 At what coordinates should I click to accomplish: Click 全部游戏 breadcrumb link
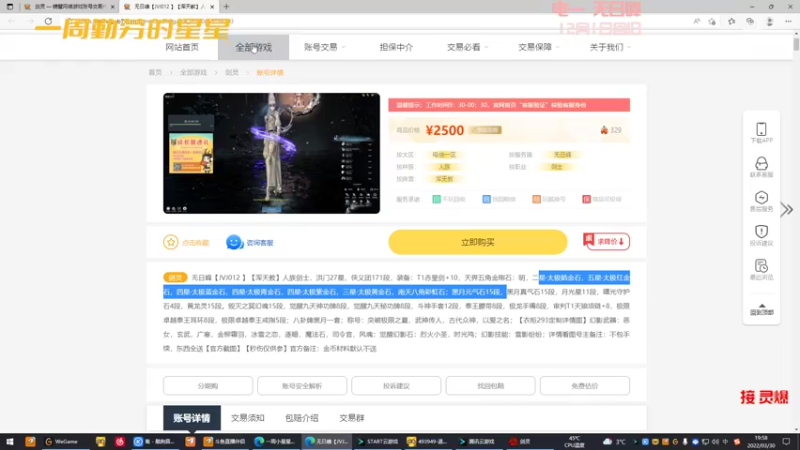point(193,72)
